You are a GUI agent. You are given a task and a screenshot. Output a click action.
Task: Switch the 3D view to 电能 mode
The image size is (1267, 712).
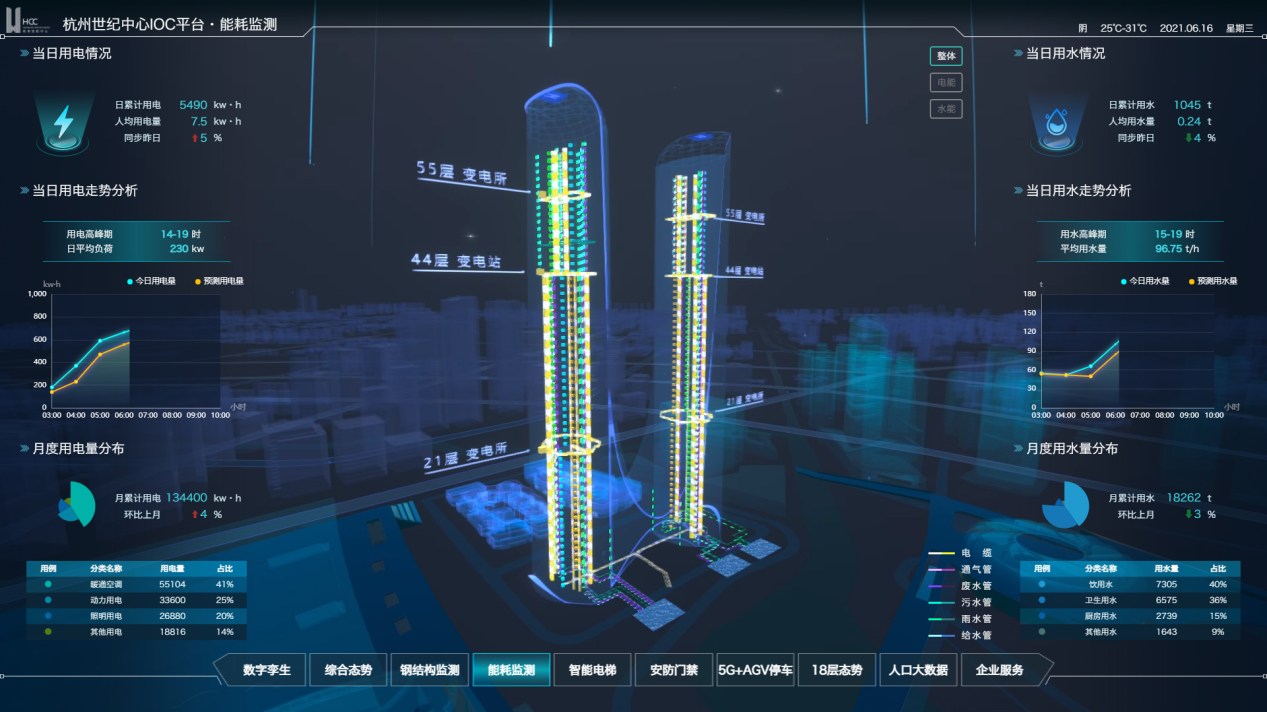pos(945,83)
